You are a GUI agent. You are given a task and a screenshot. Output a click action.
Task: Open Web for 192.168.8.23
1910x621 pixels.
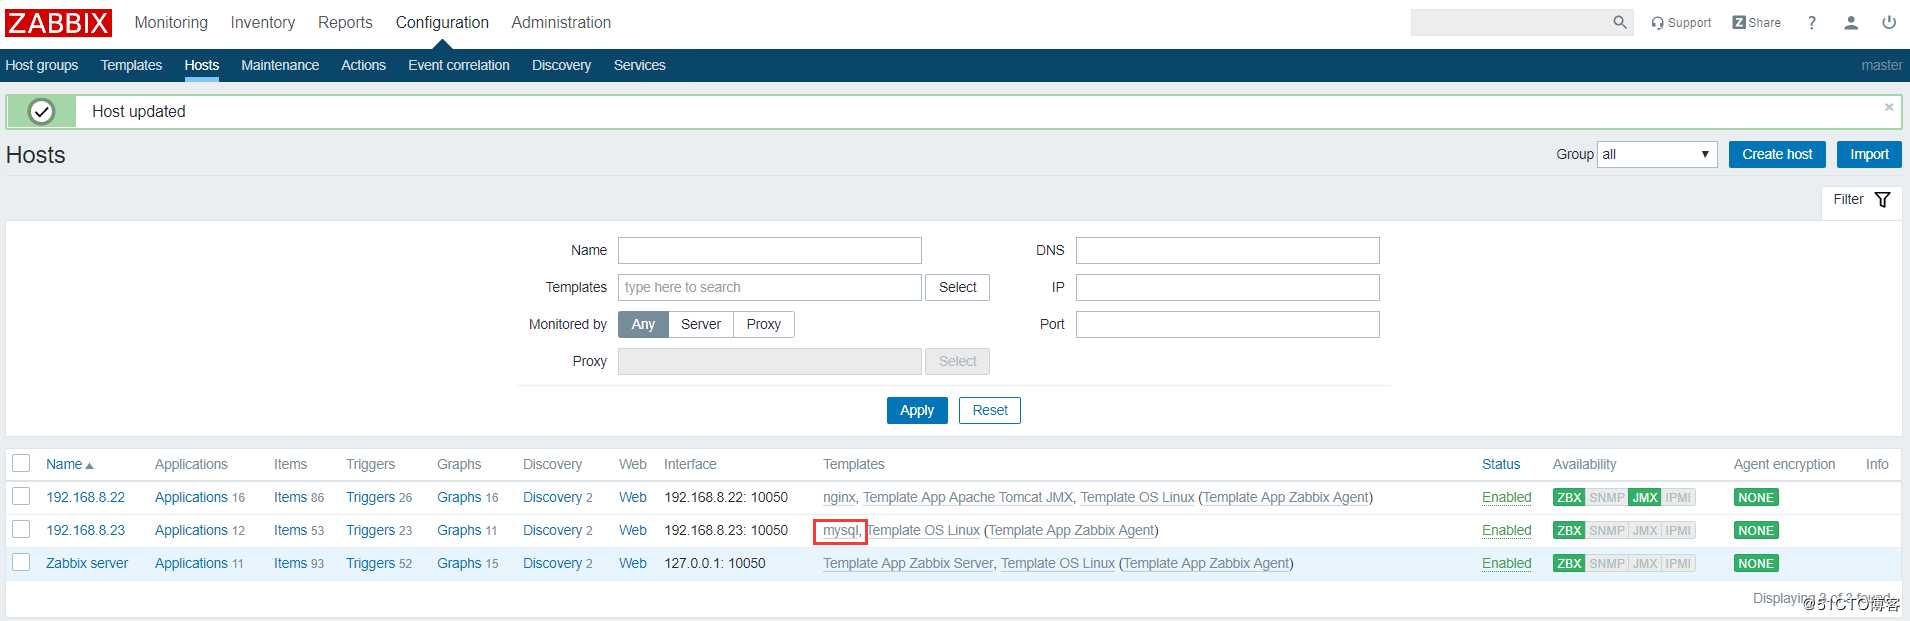point(633,530)
